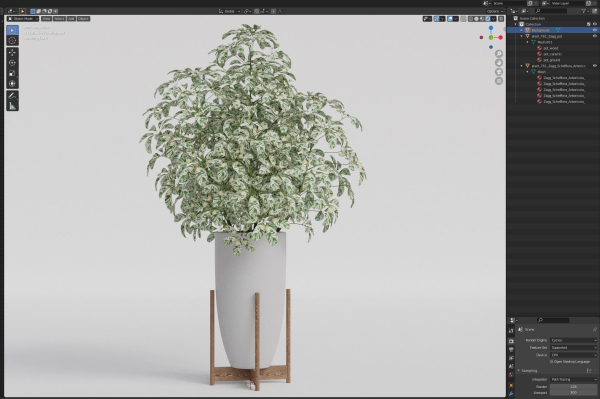600x399 pixels.
Task: Open the View Layer properties tab
Action: 511,358
